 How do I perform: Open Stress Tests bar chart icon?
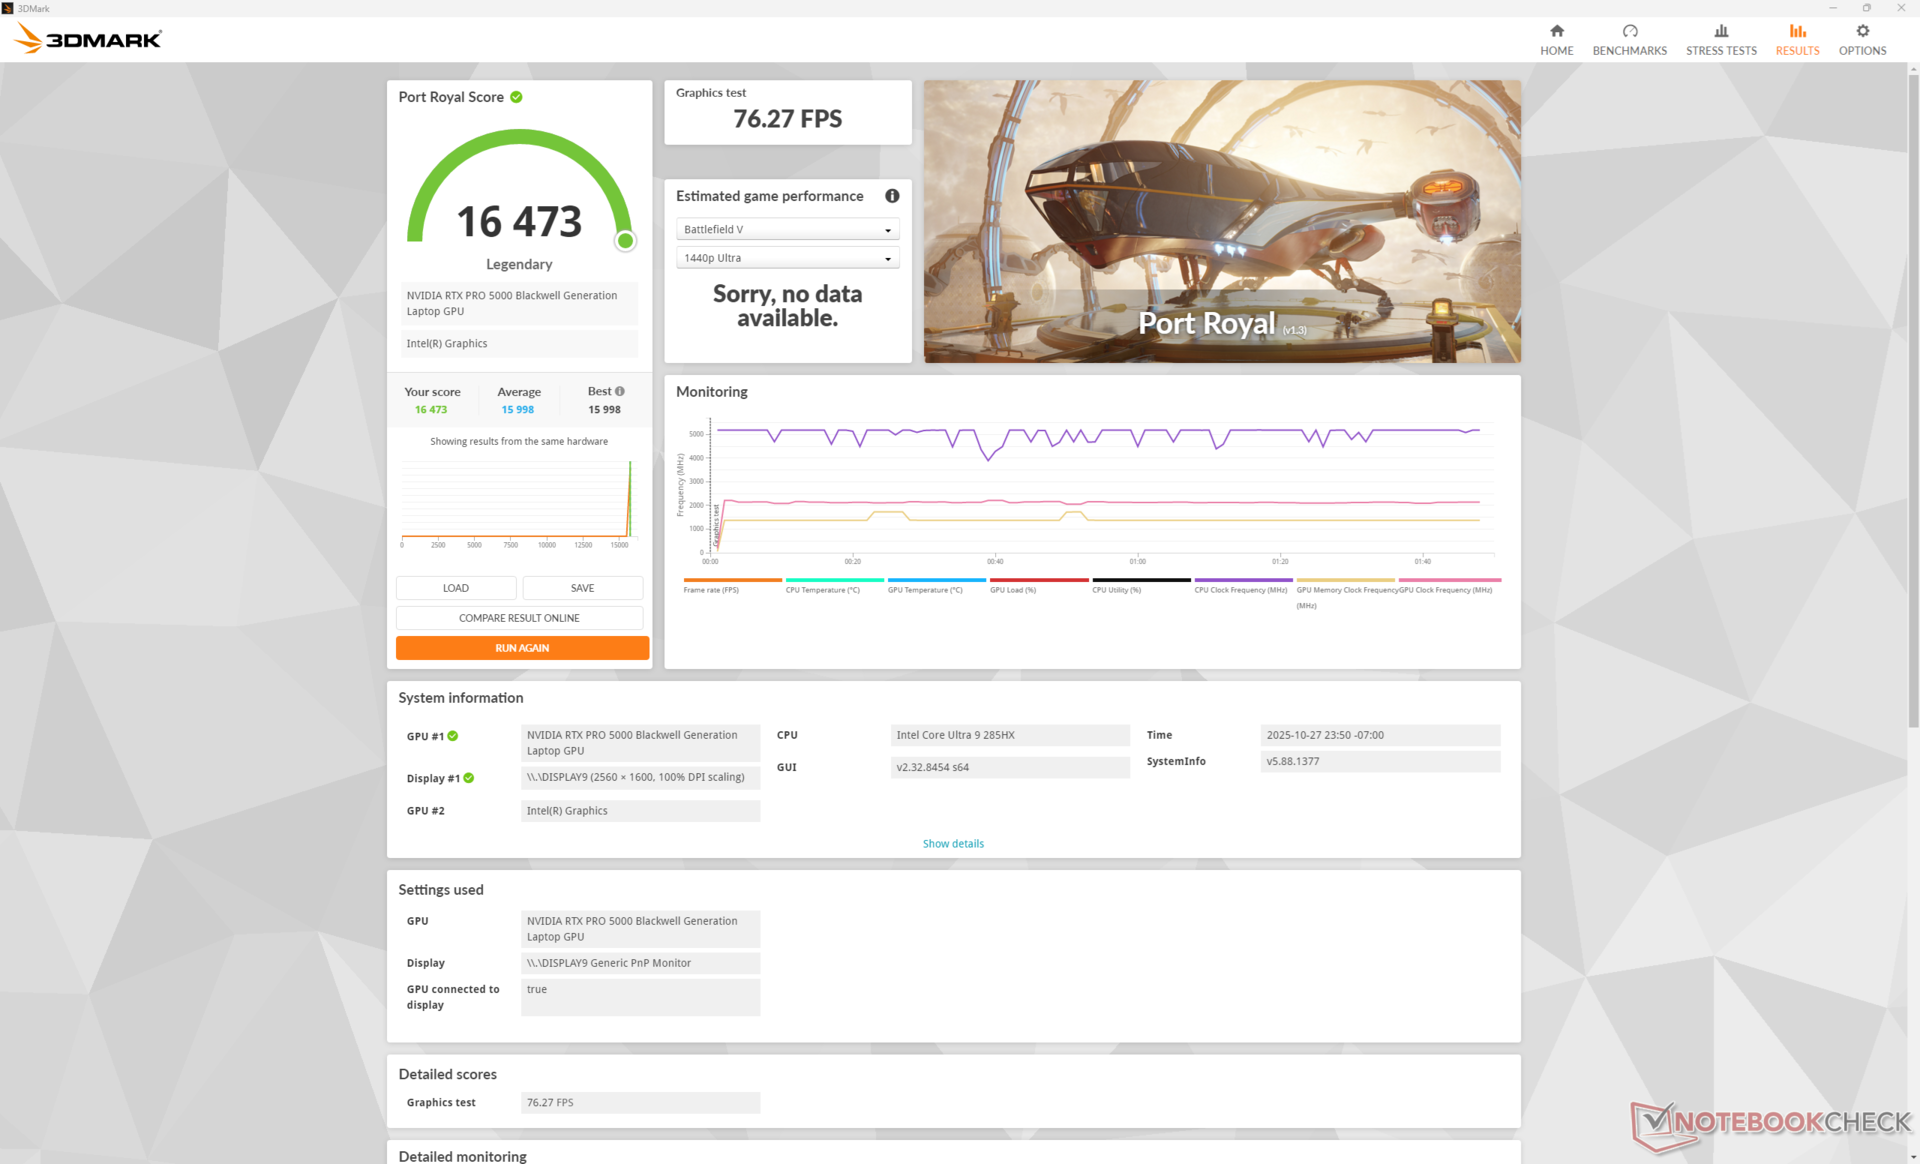pos(1720,32)
